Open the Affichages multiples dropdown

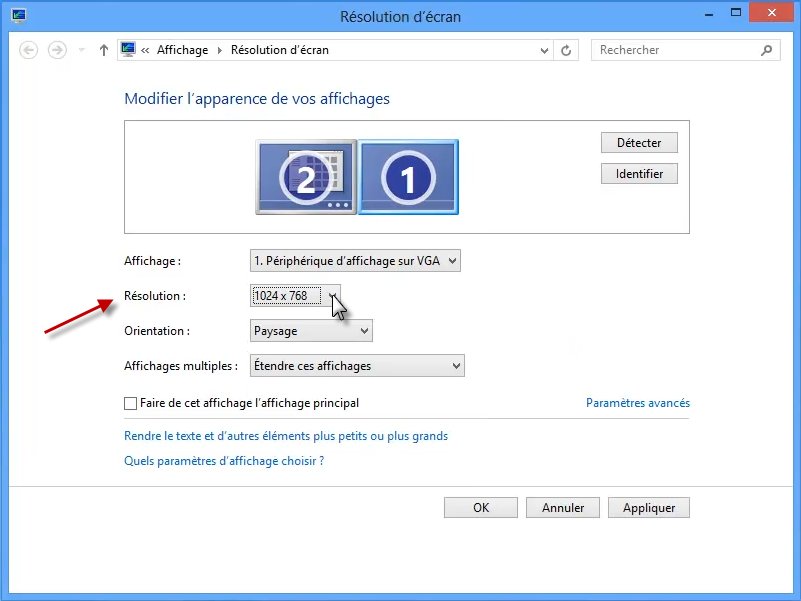356,366
